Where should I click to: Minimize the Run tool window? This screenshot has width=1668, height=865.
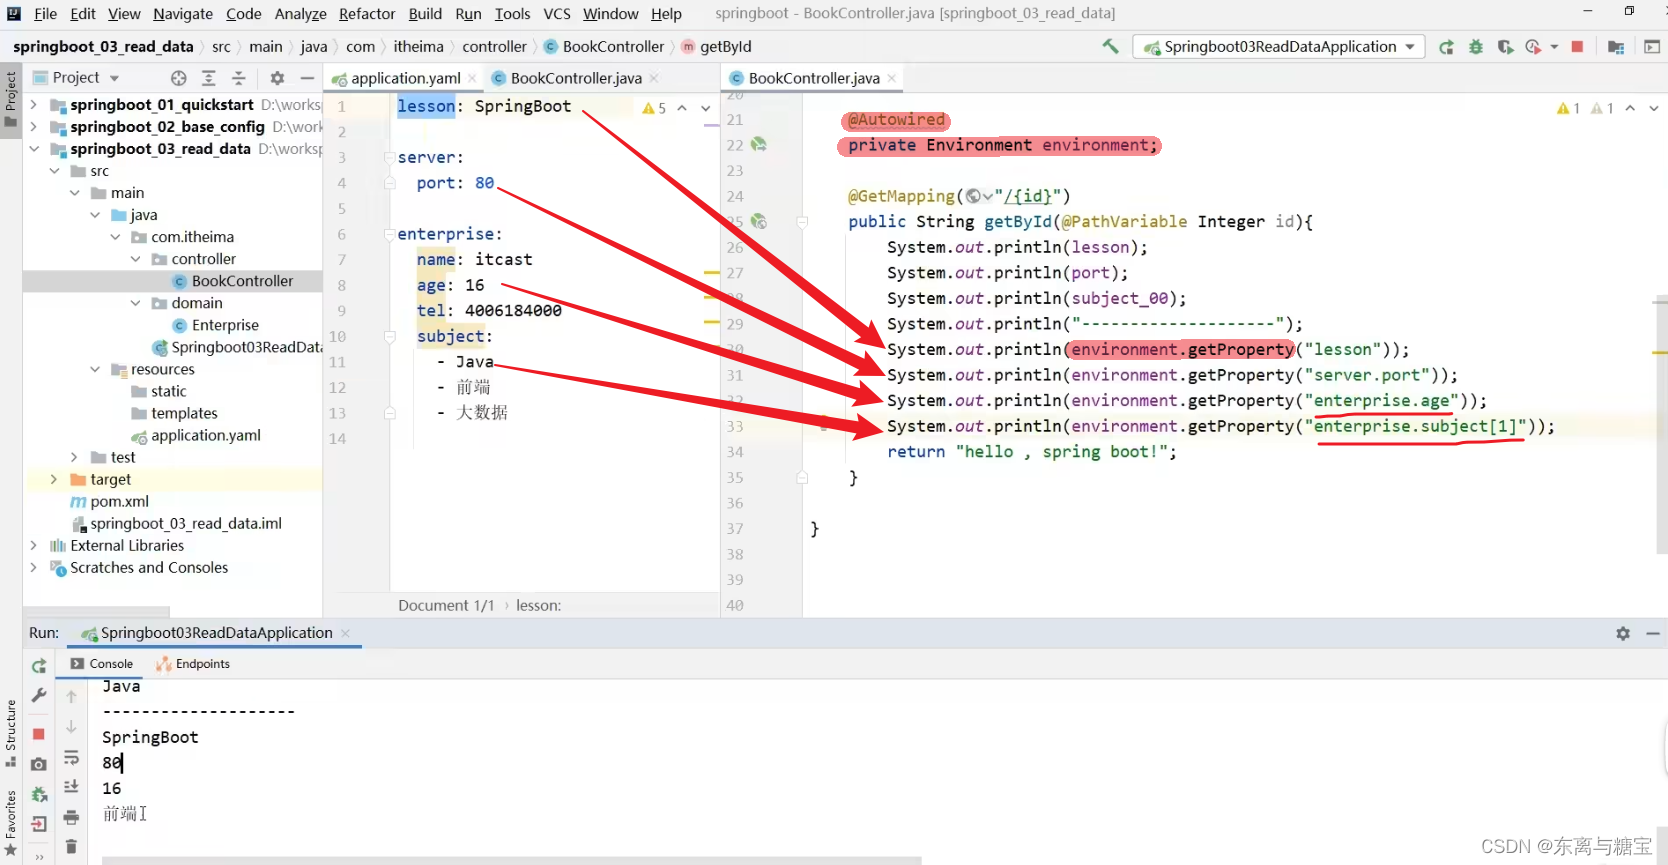1653,633
